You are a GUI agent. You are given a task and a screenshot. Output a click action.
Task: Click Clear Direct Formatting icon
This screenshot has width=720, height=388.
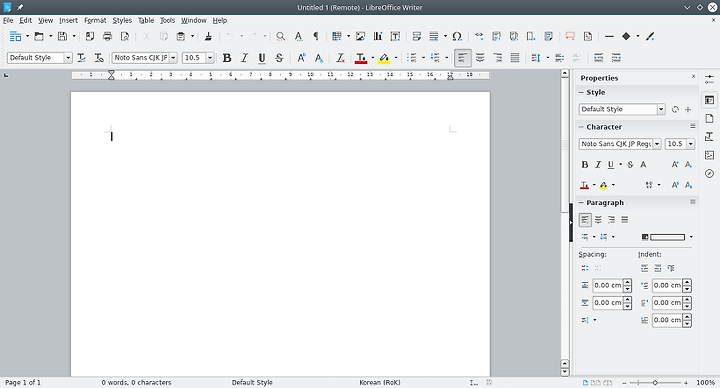coord(340,58)
